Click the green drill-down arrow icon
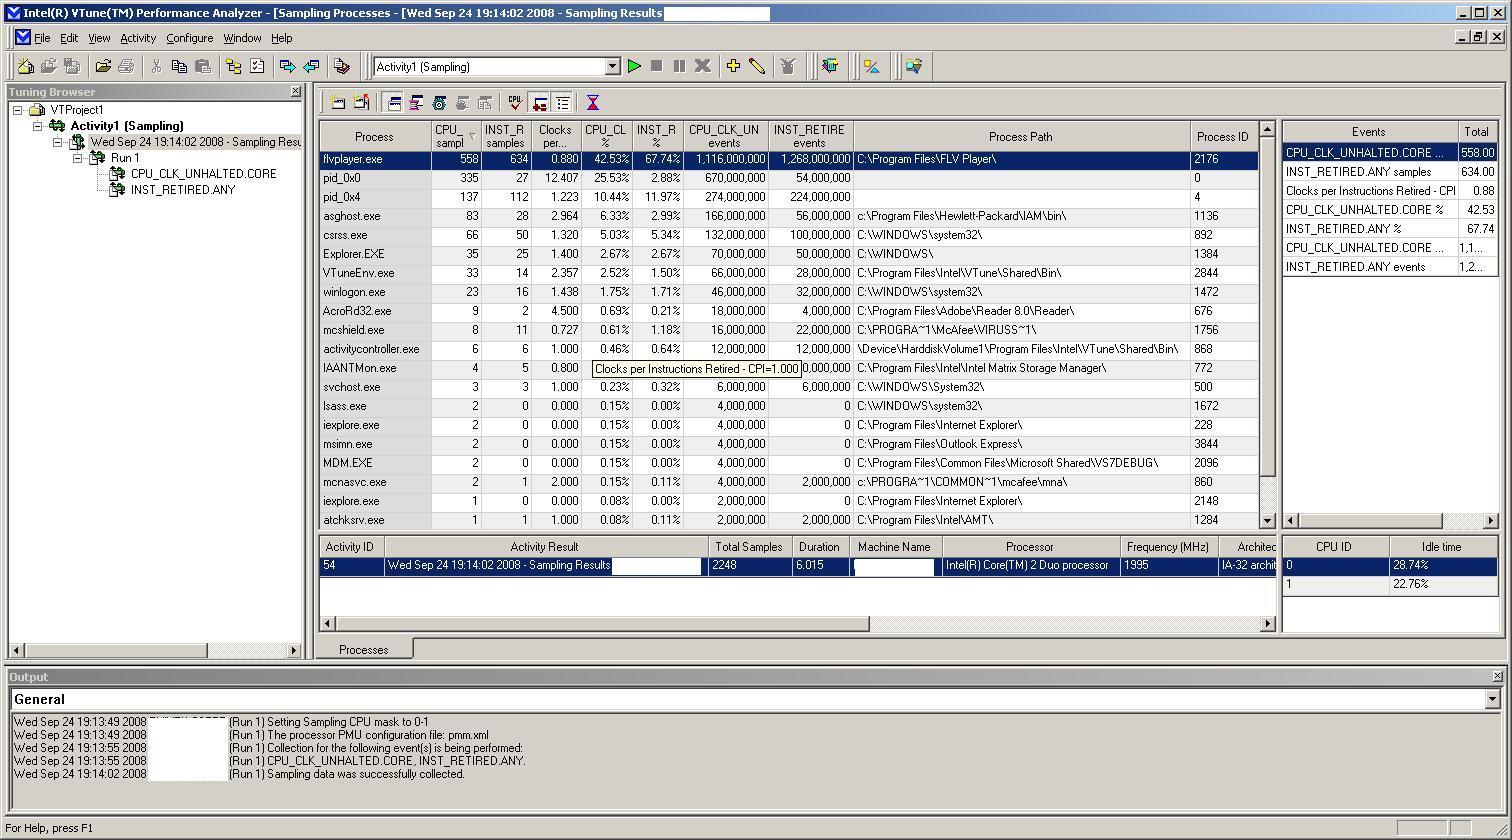The width and height of the screenshot is (1512, 840). pos(538,101)
